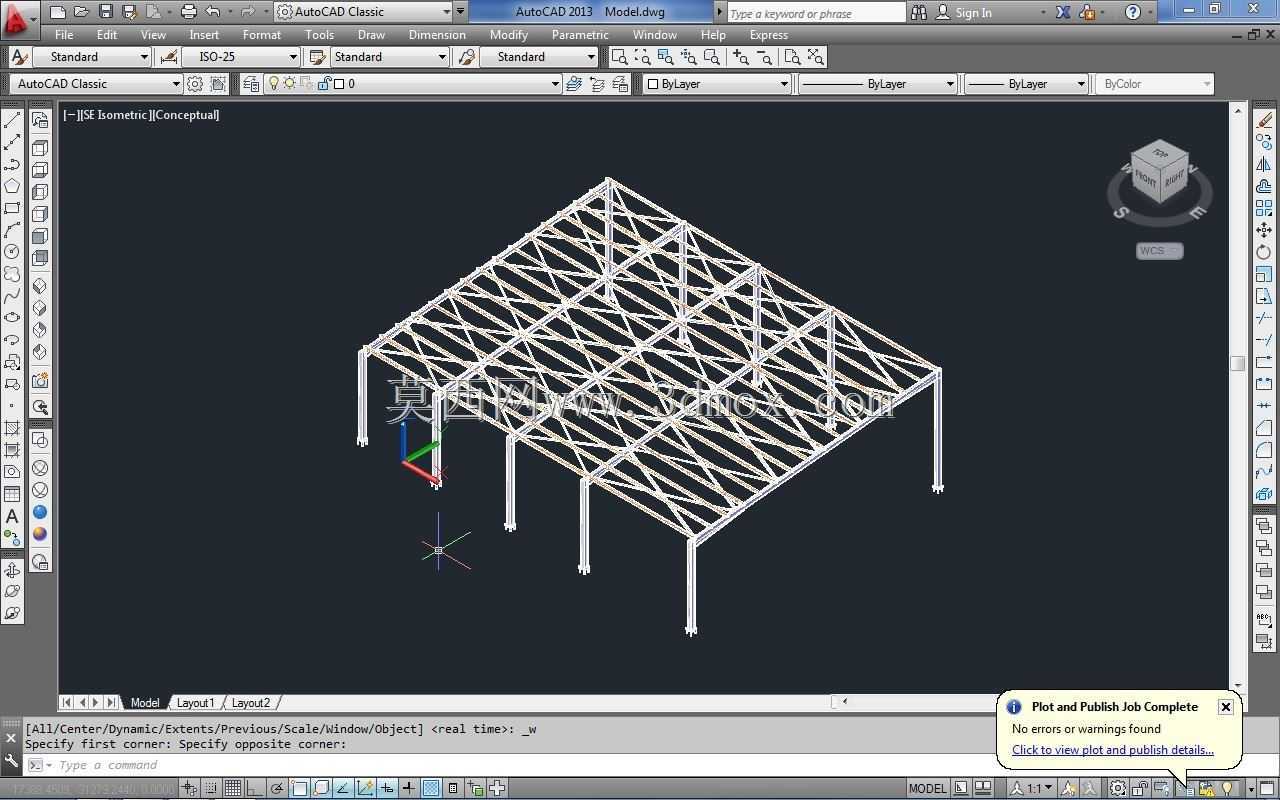Click the Sign In button

pyautogui.click(x=964, y=12)
